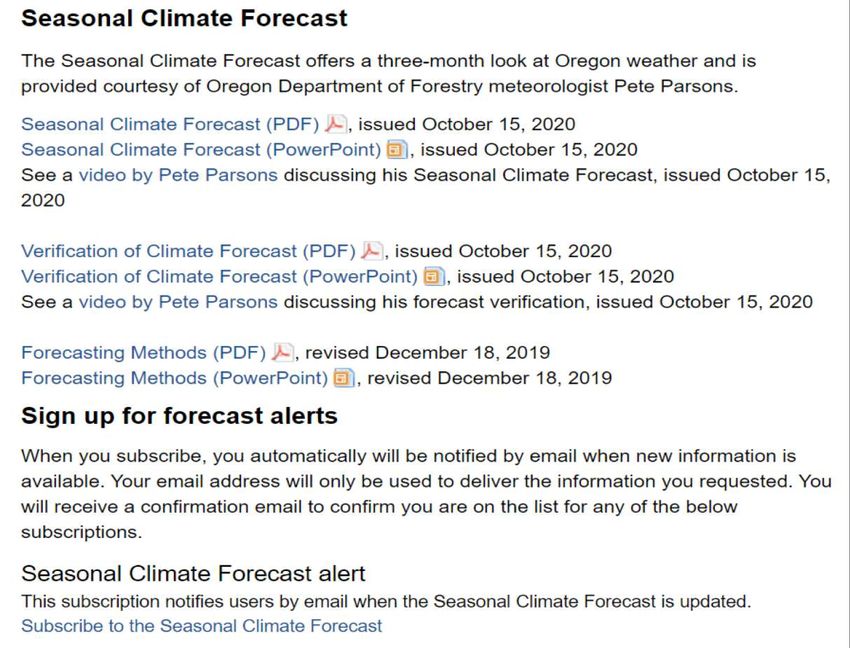Open Verification of Climate Forecast (PowerPoint) link
This screenshot has height=648, width=850.
[x=220, y=277]
